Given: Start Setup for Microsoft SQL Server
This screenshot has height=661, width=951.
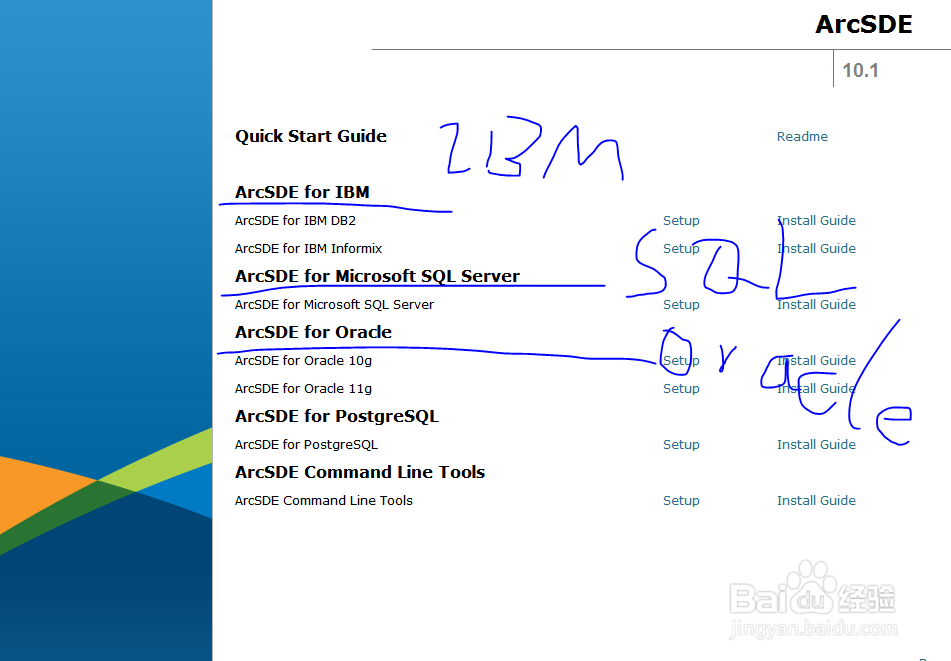Looking at the screenshot, I should point(681,304).
